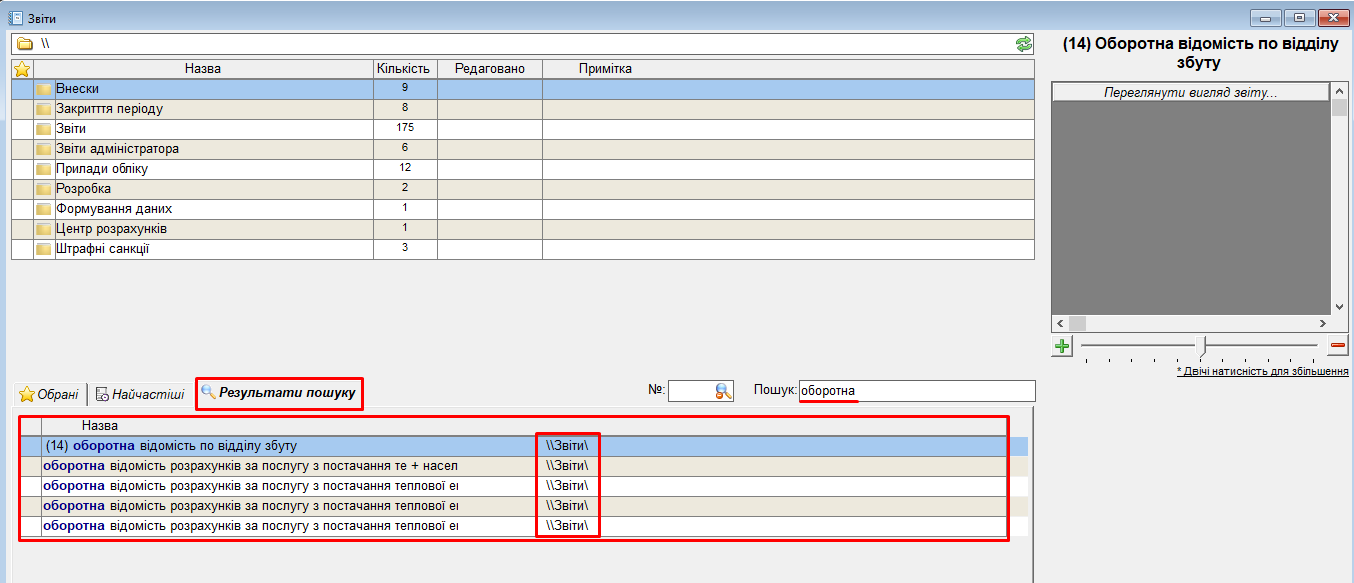
Task: Click the green plus zoom-in icon
Action: coord(1061,346)
